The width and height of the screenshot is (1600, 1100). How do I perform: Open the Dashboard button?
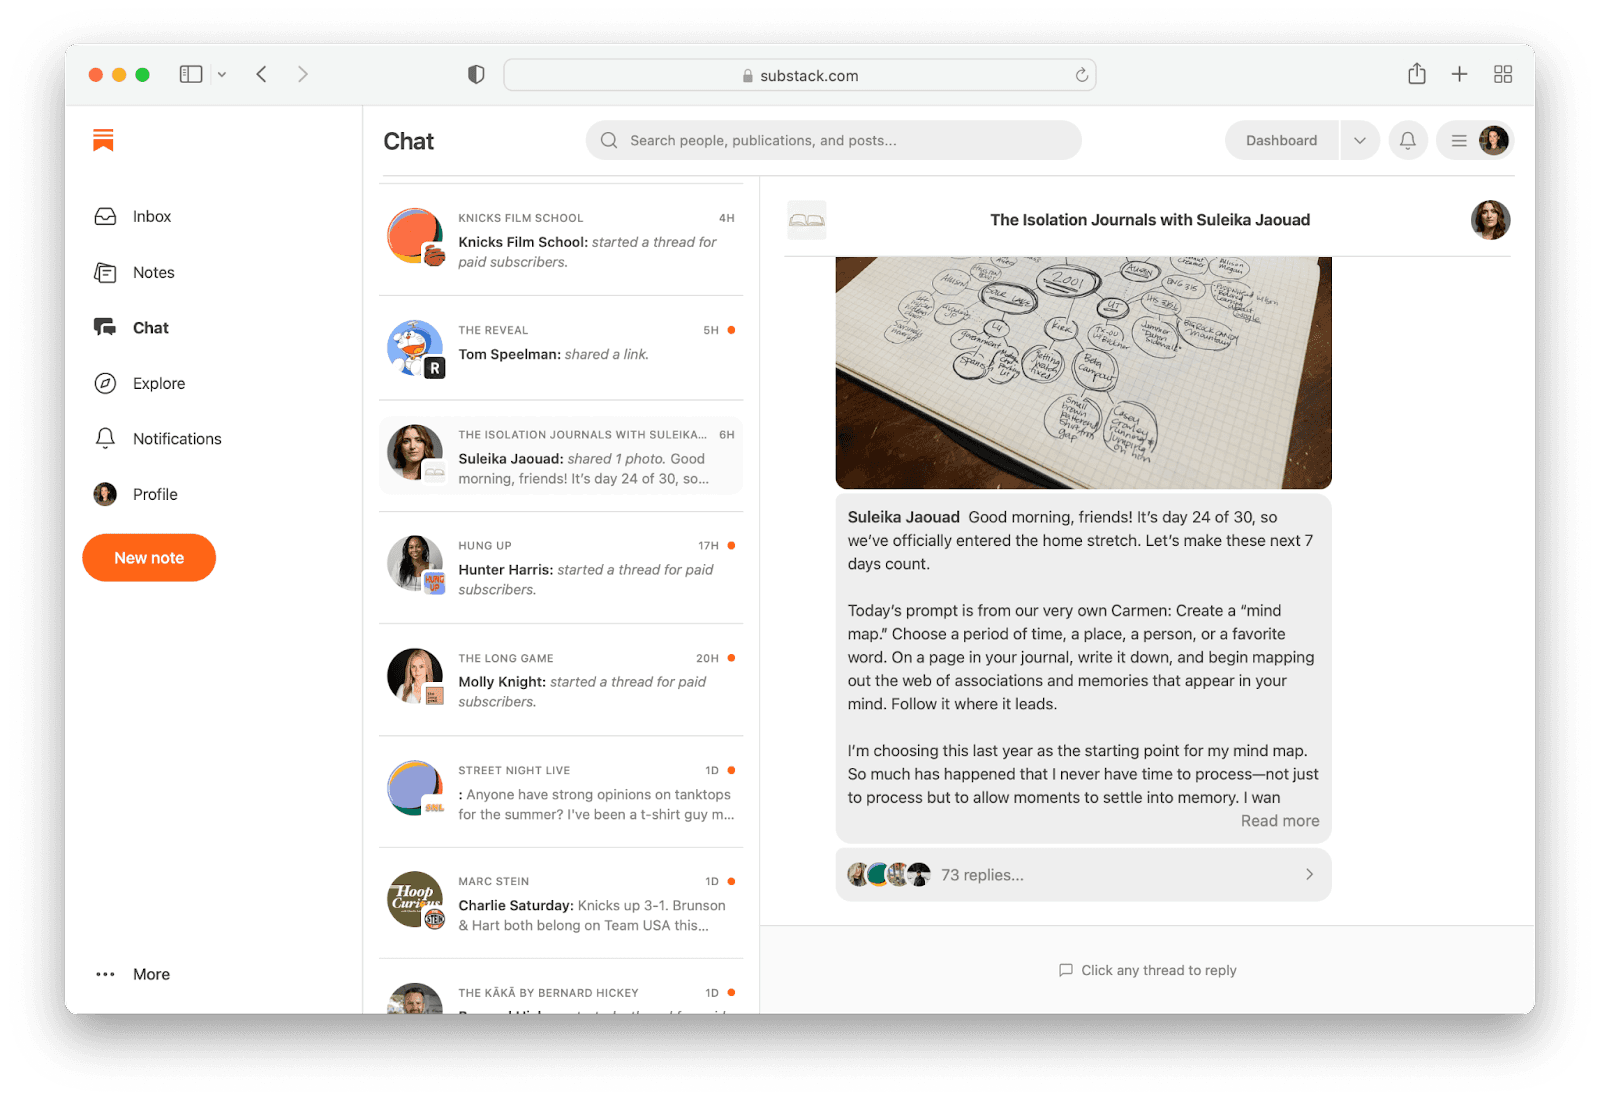[x=1281, y=140]
